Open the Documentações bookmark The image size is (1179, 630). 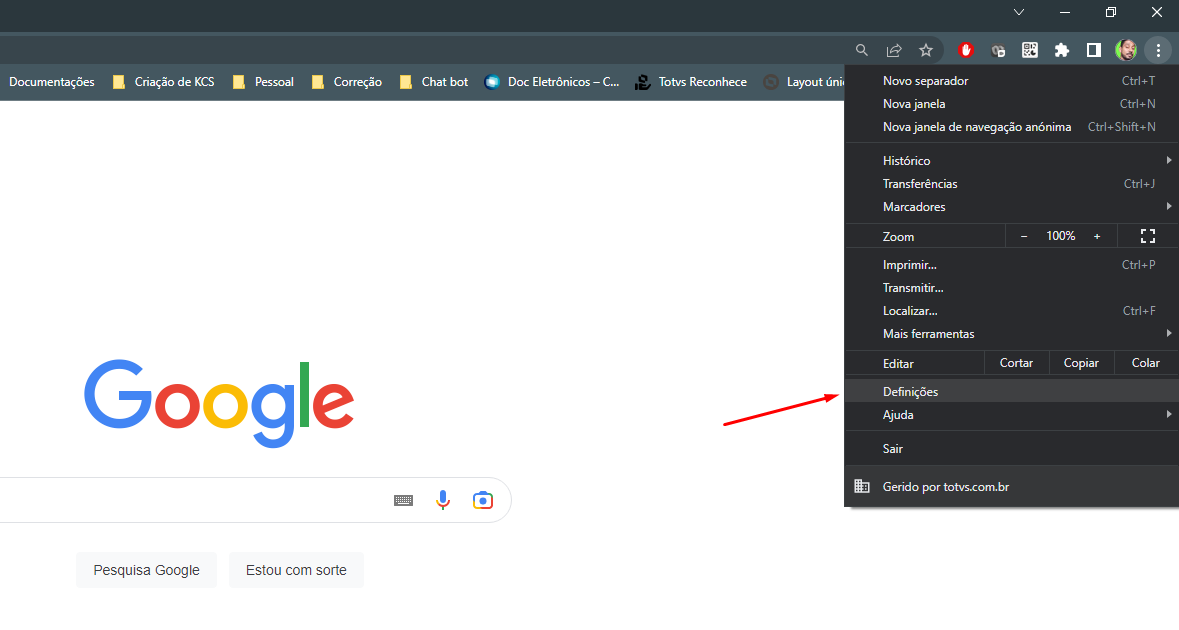point(52,82)
